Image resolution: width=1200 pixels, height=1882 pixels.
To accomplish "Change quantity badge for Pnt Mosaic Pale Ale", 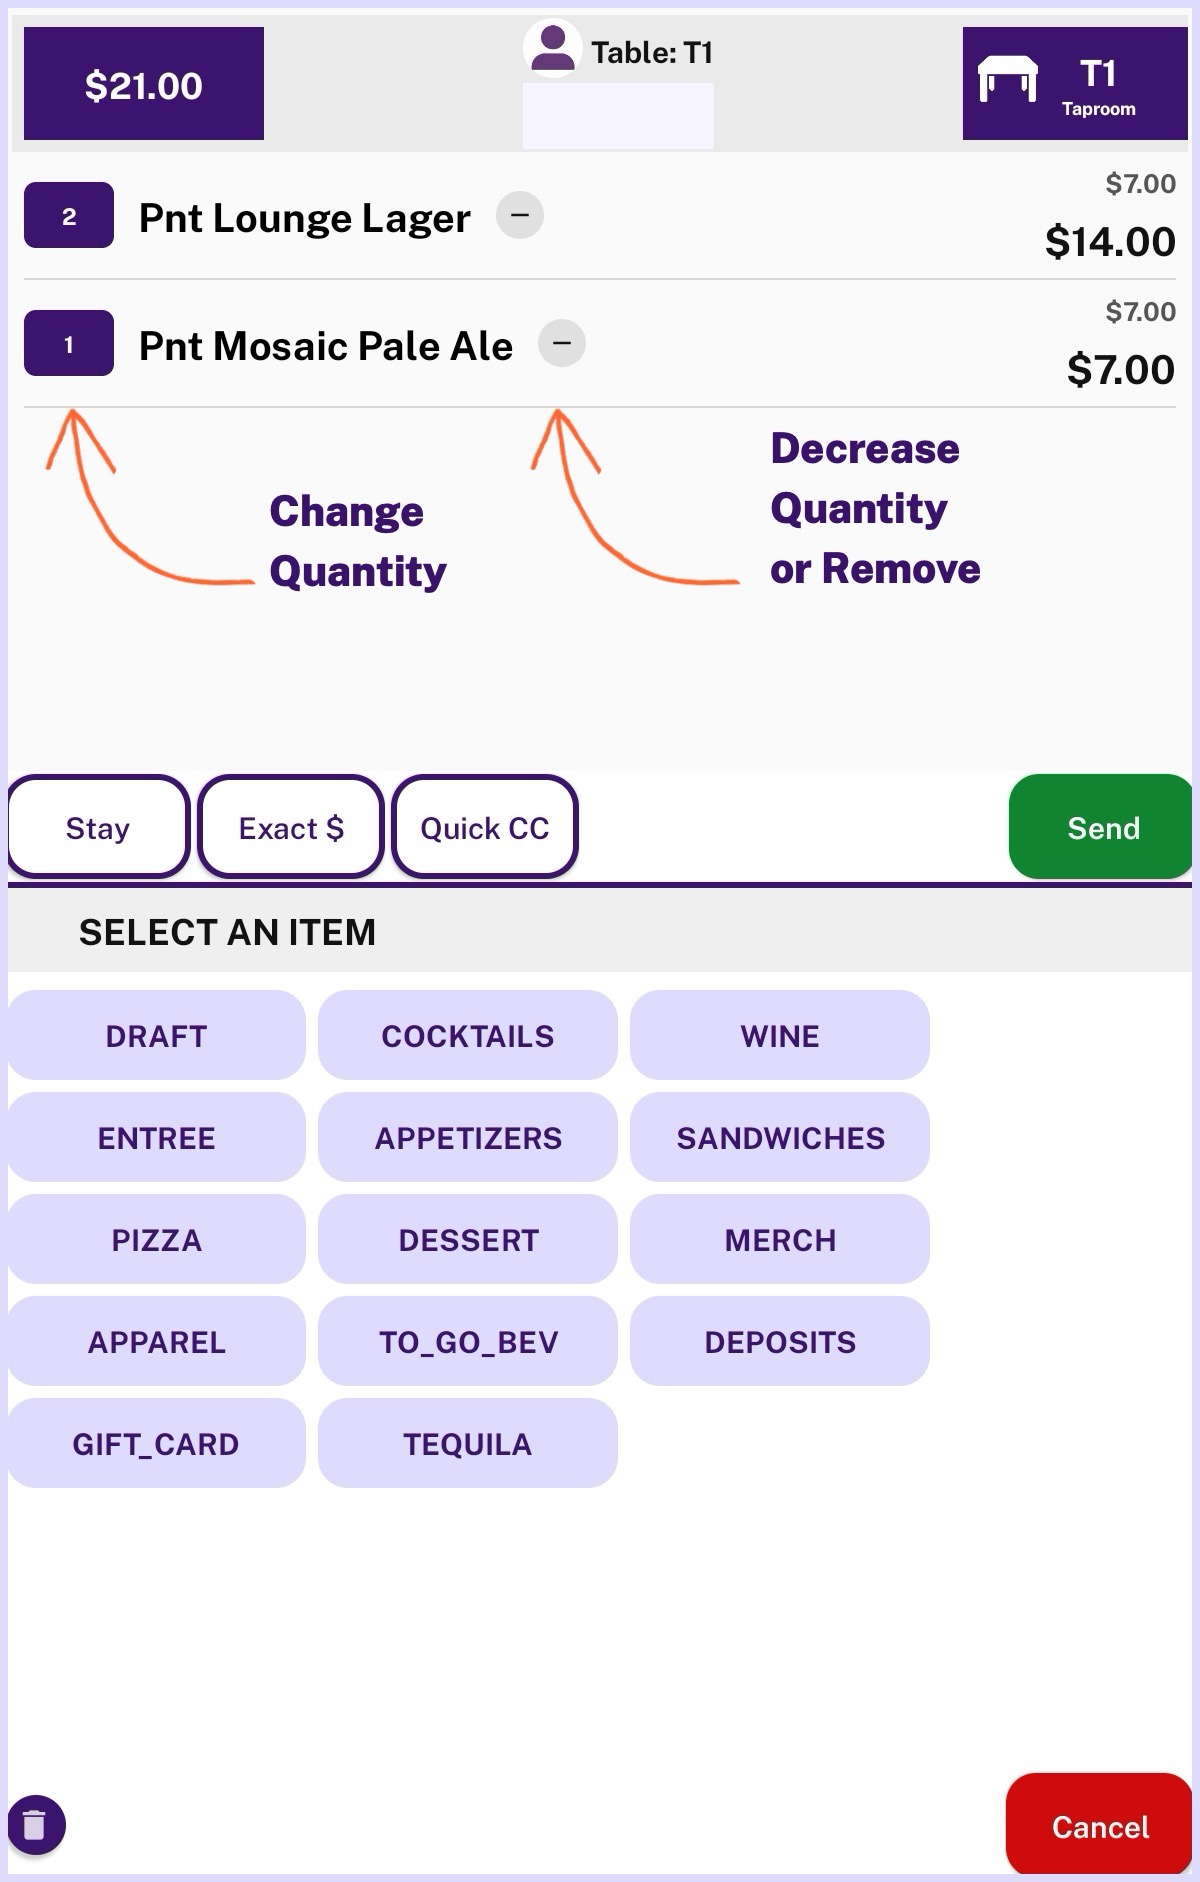I will 69,344.
